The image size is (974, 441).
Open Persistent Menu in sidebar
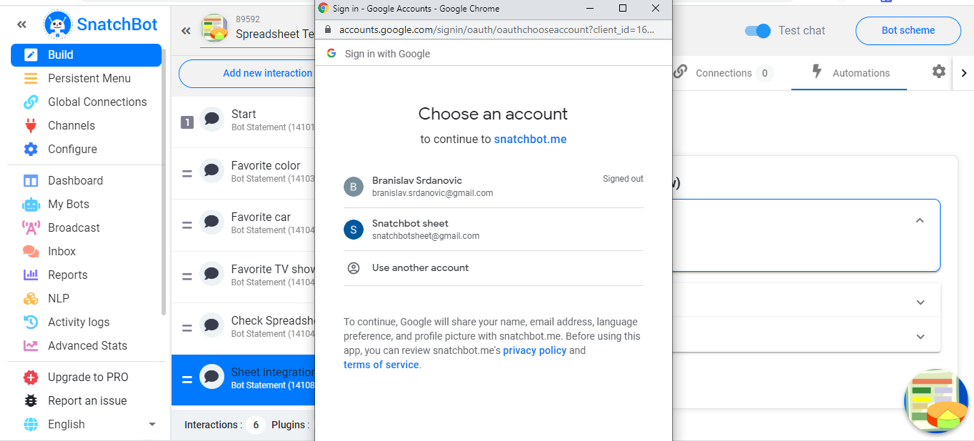(89, 78)
